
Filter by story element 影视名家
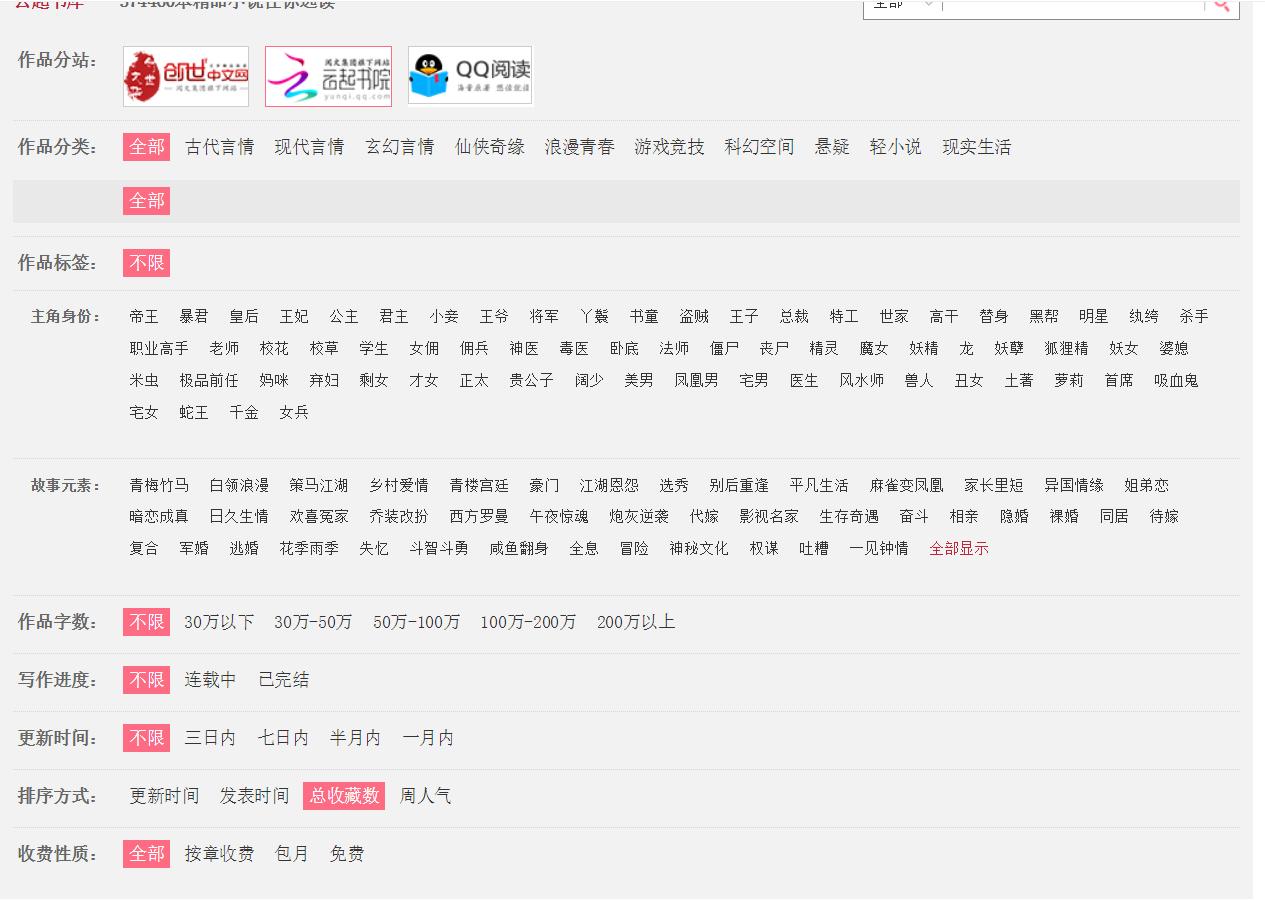click(x=769, y=516)
